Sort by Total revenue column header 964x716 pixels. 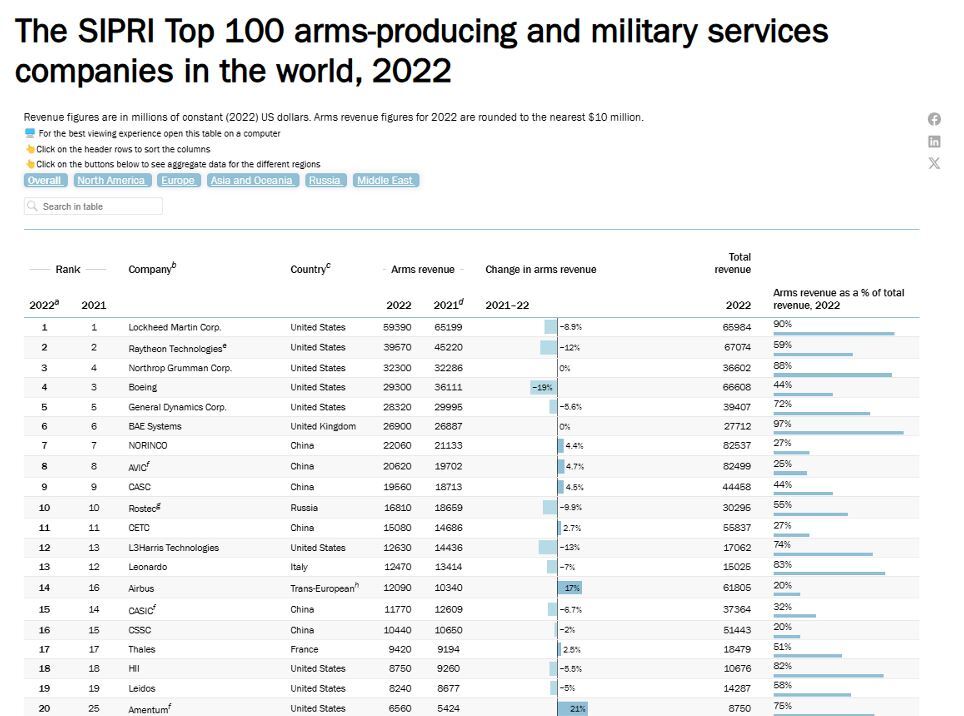pyautogui.click(x=733, y=263)
